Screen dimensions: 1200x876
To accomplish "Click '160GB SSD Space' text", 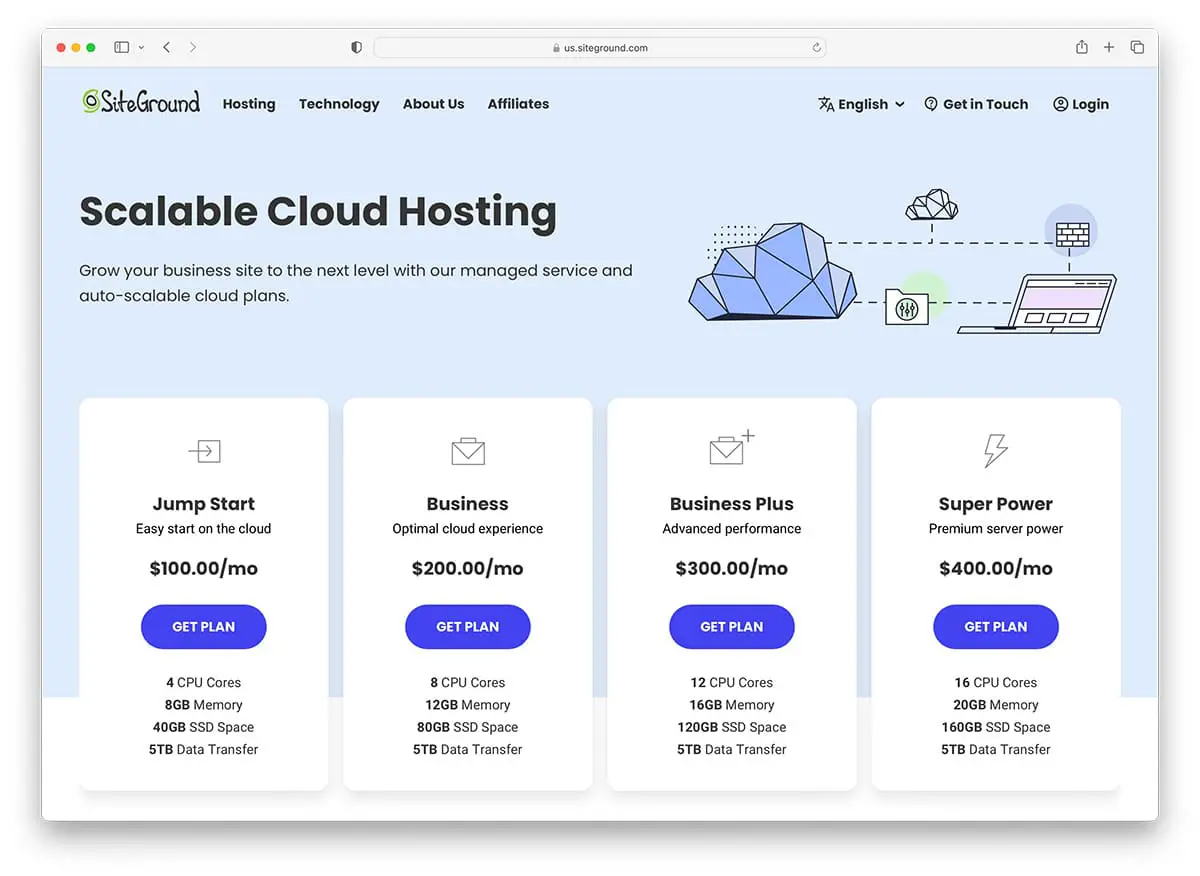I will click(x=996, y=727).
